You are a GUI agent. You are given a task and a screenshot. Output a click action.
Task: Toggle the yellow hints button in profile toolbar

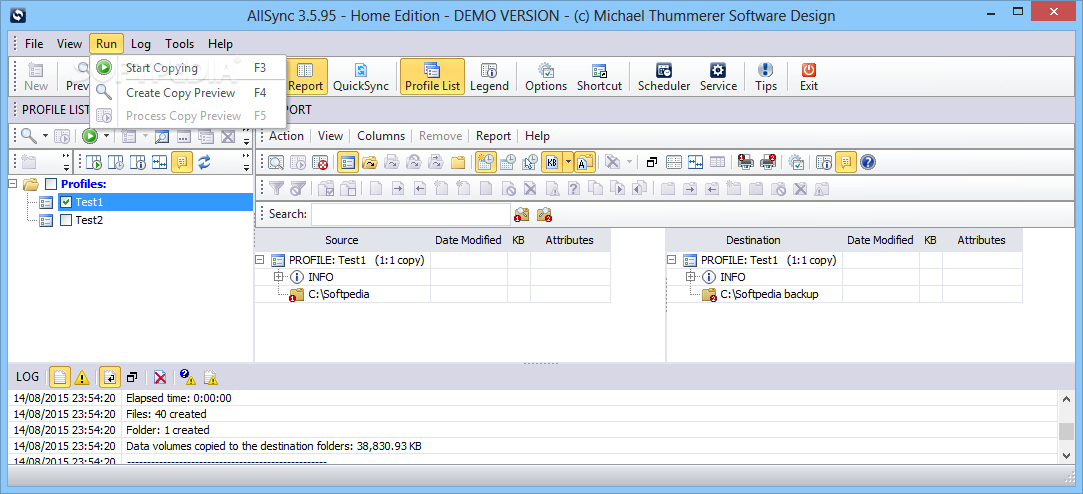(182, 162)
